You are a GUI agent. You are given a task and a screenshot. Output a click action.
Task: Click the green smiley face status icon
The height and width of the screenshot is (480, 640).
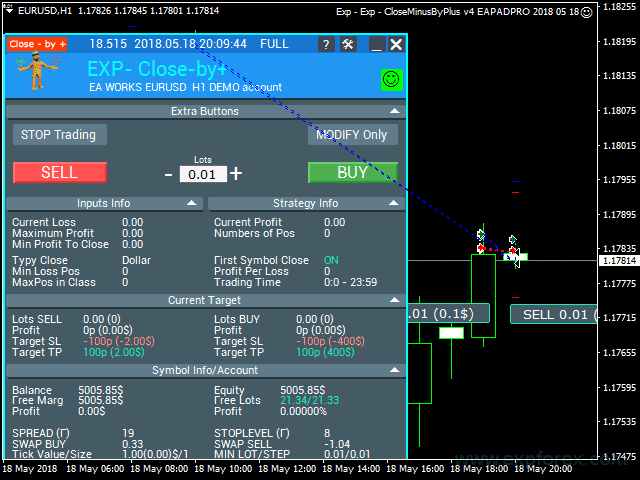(x=391, y=78)
